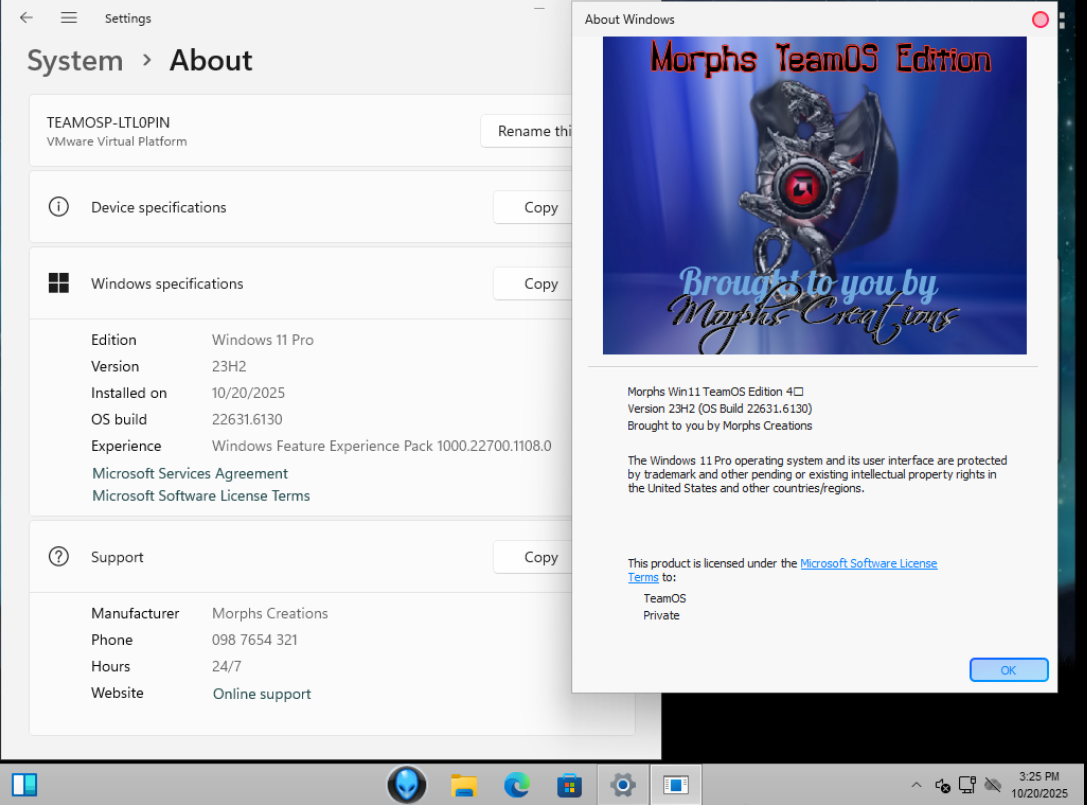Launch Microsoft Edge from the taskbar

pos(516,785)
